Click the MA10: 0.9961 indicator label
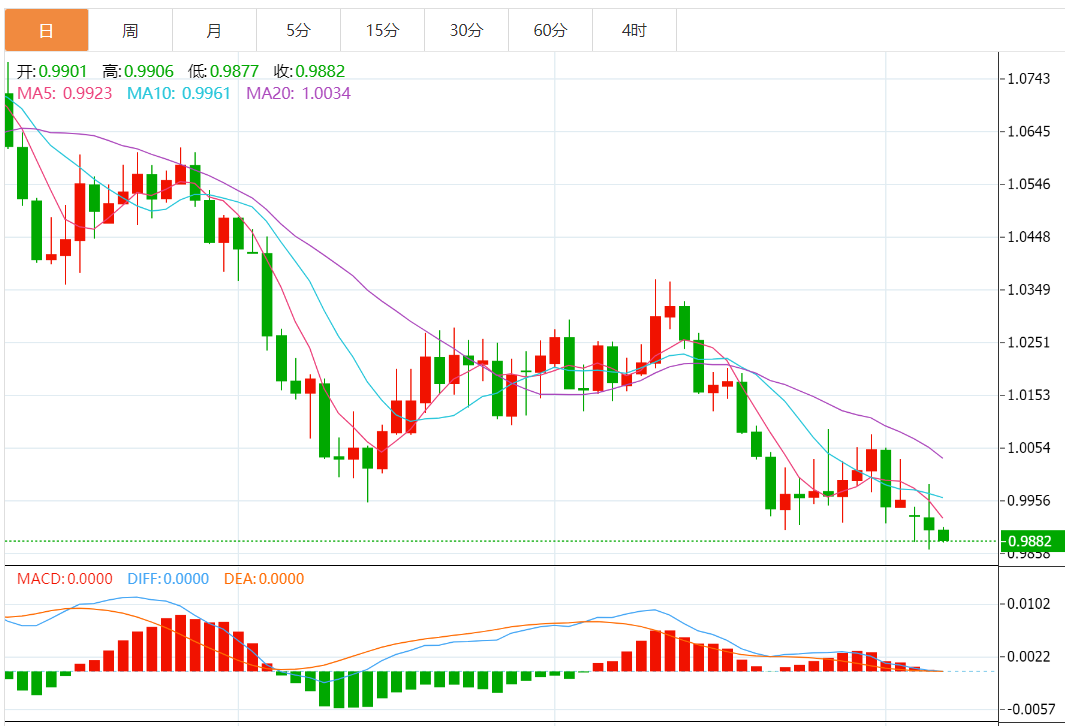Screen dimensions: 1065x726 pyautogui.click(x=179, y=93)
